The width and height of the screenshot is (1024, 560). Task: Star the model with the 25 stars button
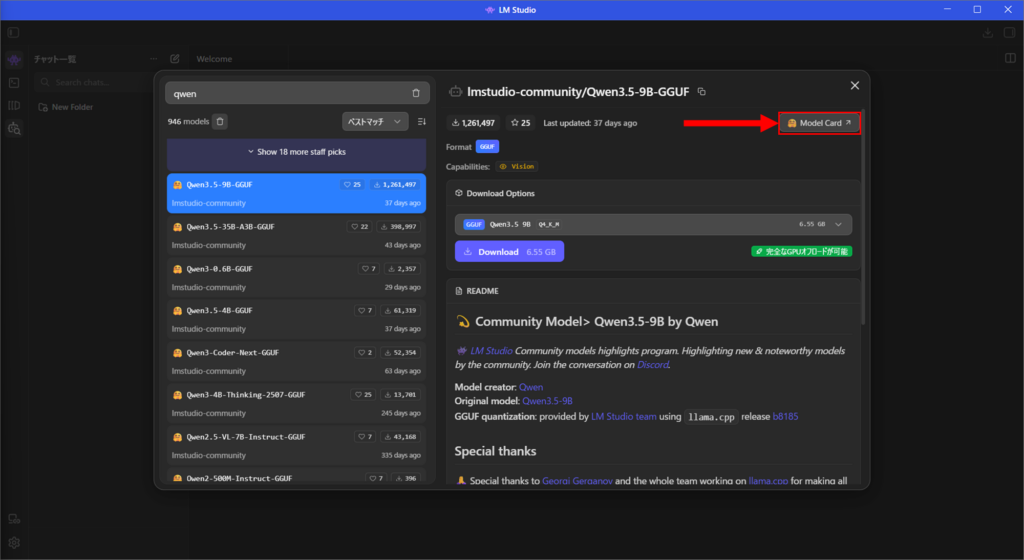520,123
